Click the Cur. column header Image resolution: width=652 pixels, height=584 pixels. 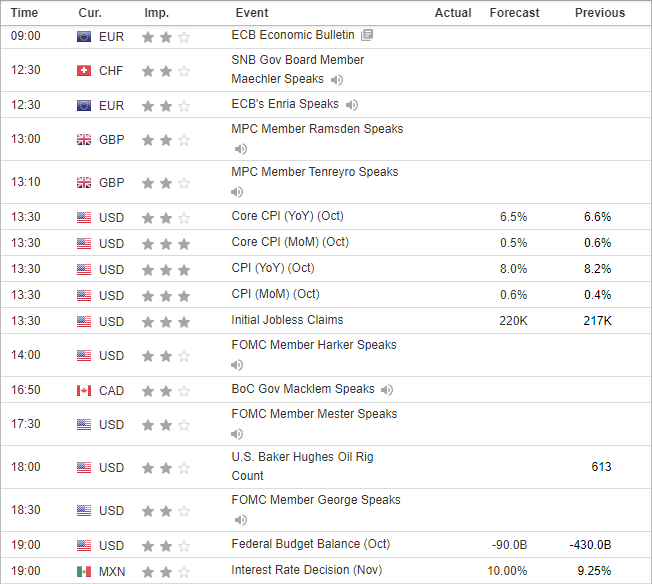point(90,13)
